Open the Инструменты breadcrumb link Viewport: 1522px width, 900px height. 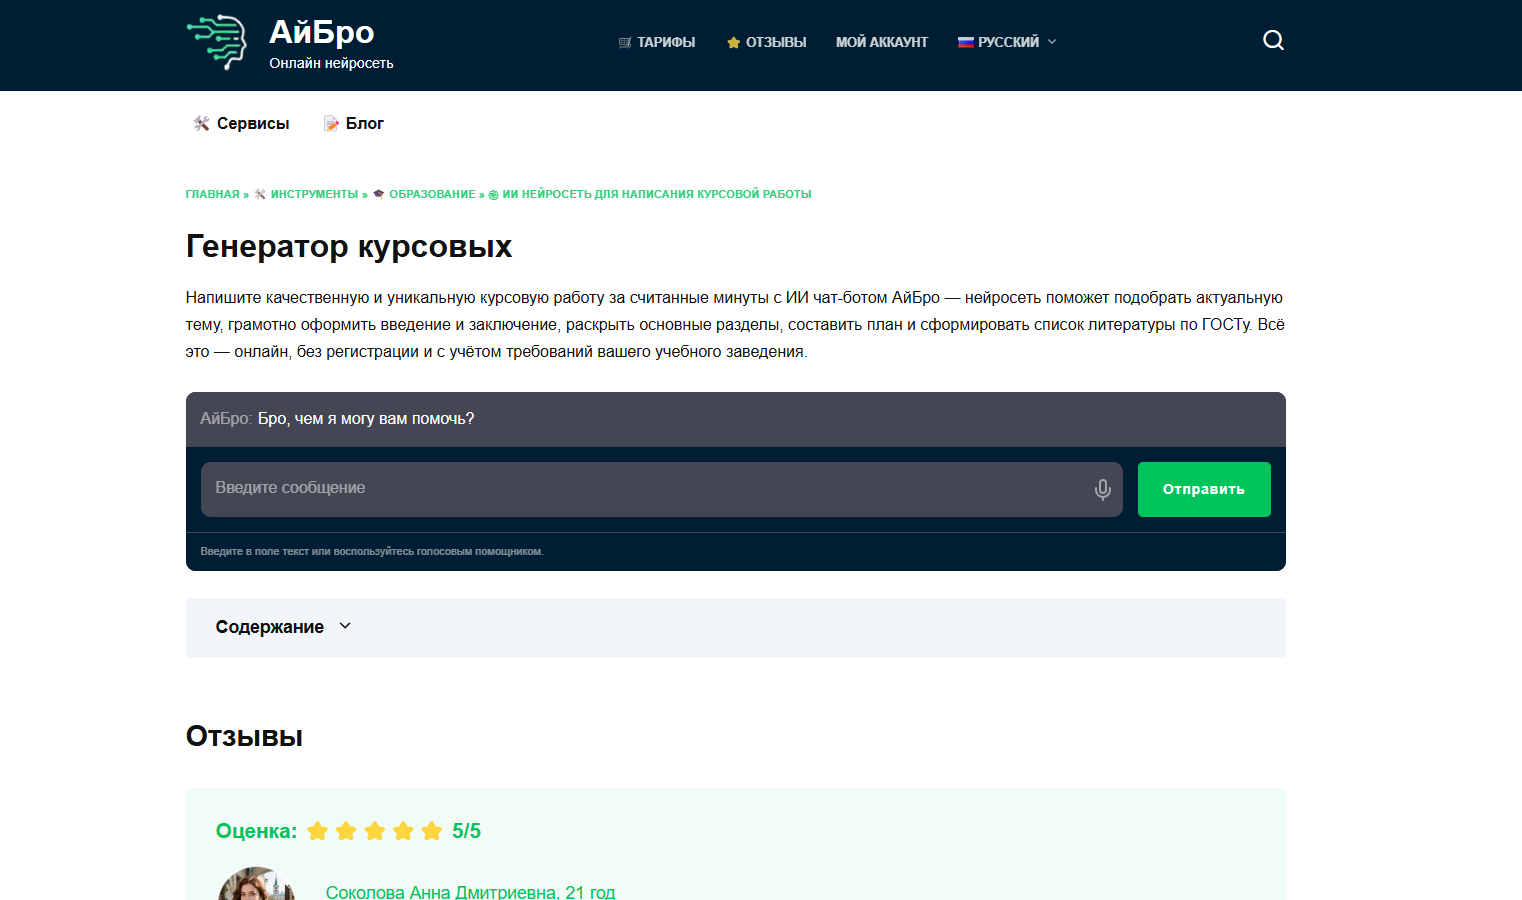point(314,194)
